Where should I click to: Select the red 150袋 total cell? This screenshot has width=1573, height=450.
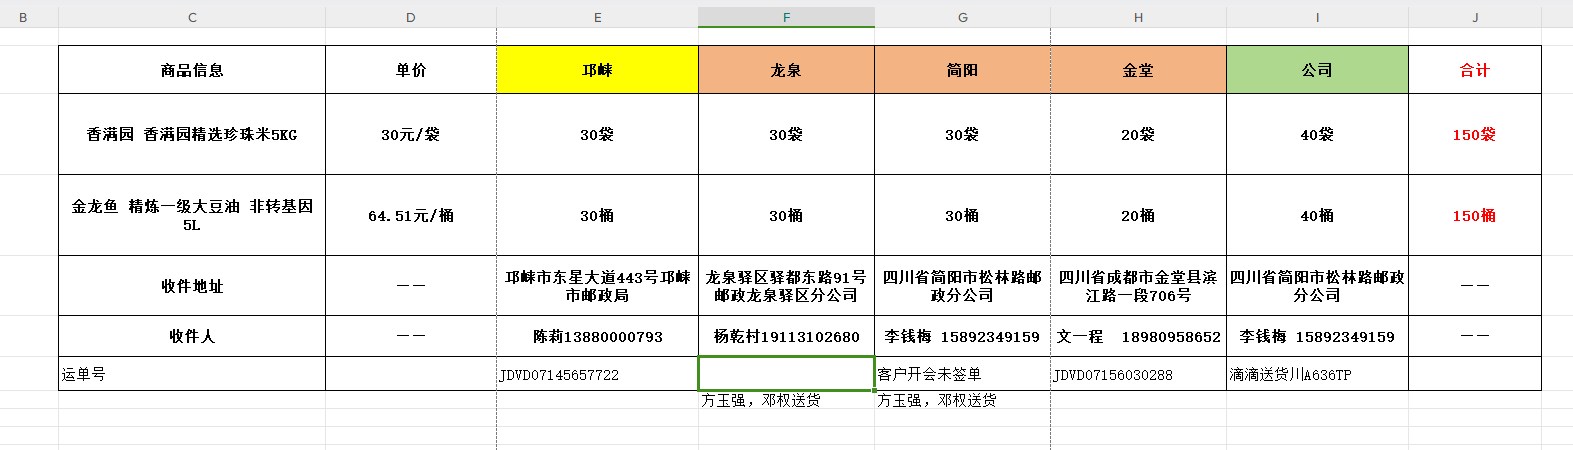pos(1475,134)
